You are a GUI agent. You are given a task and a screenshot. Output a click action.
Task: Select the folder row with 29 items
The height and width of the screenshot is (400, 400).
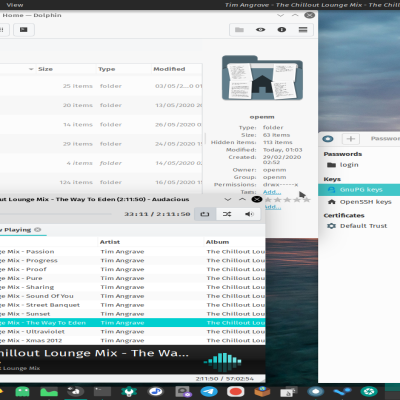pos(101,144)
